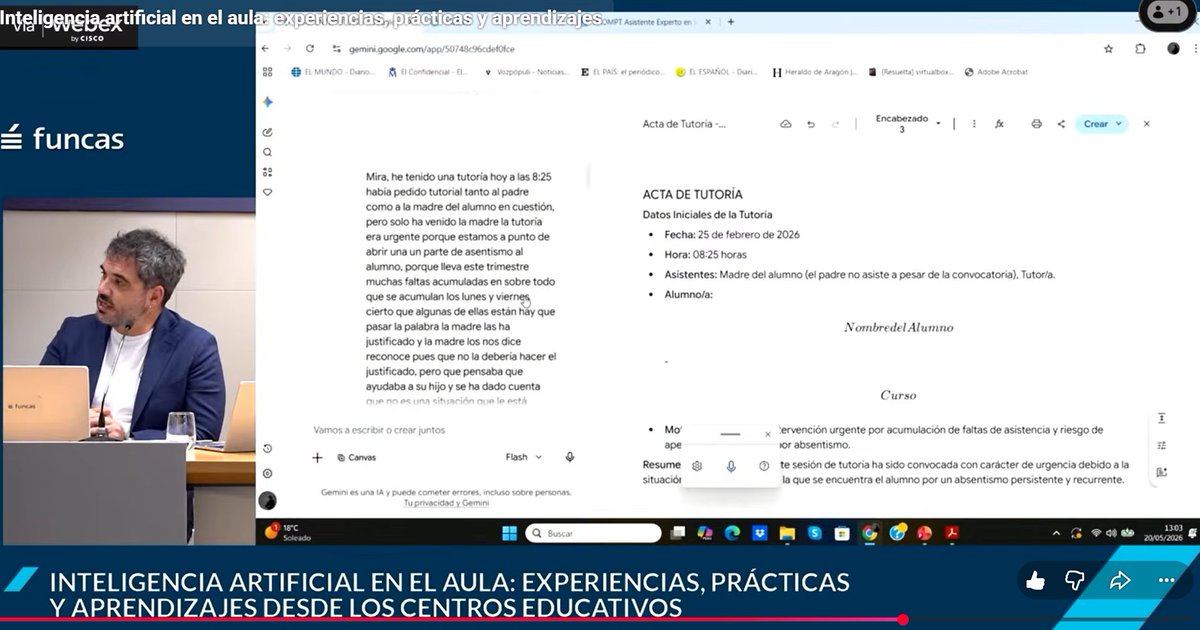Screen dimensions: 1200x630
Task: Click the Acta de Tutoría document title
Action: (684, 124)
